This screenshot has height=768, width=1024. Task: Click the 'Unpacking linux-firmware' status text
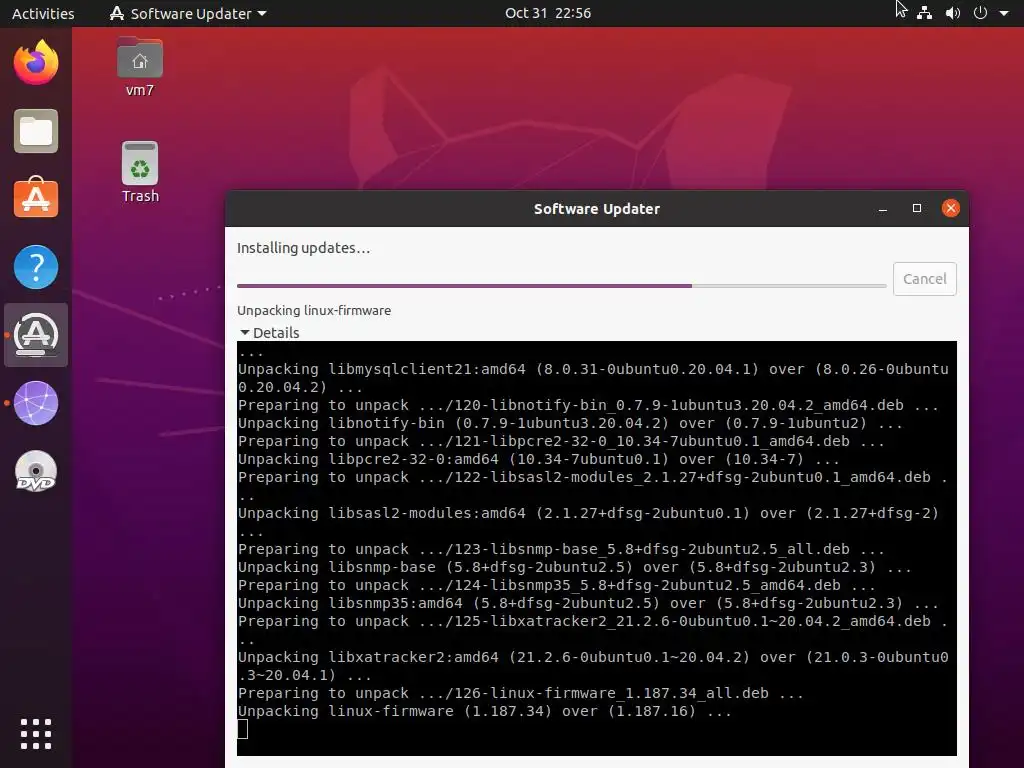(x=314, y=310)
